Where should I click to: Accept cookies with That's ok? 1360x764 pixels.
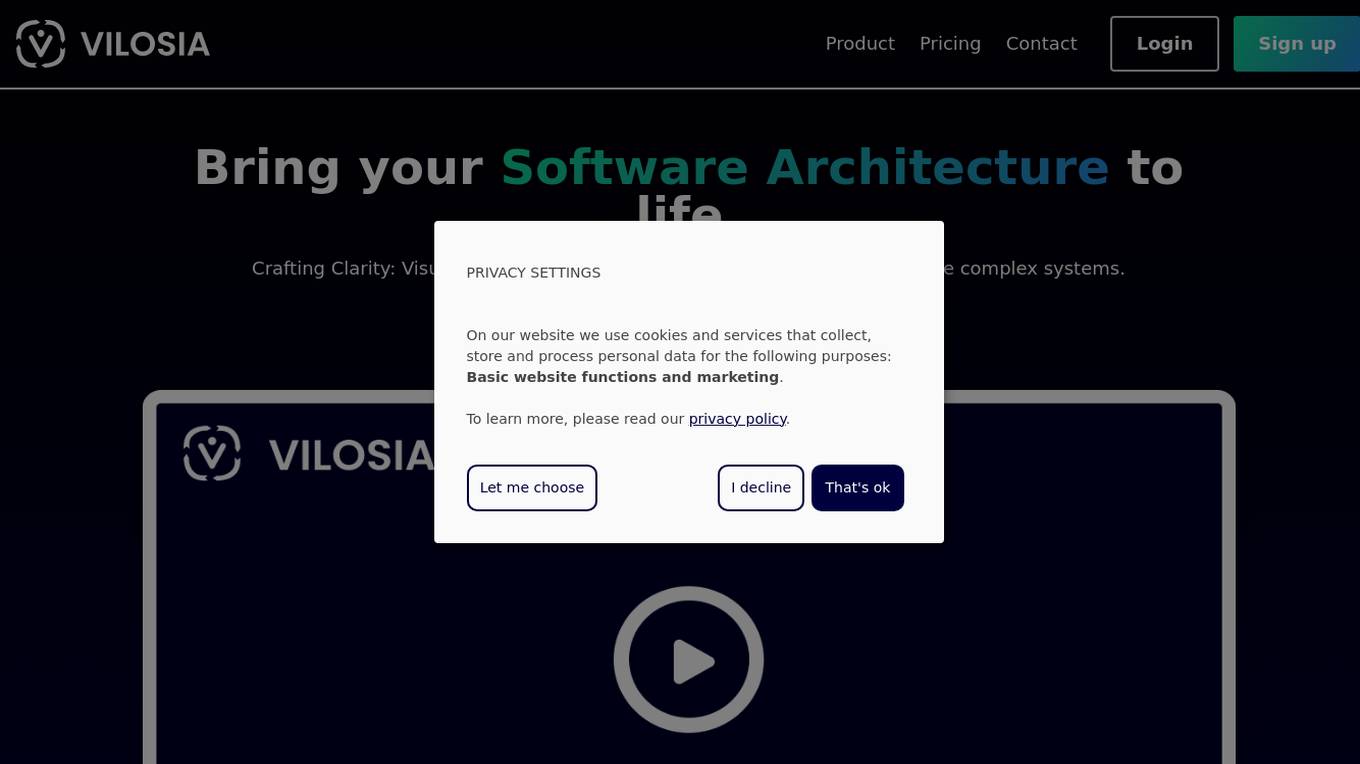point(857,488)
